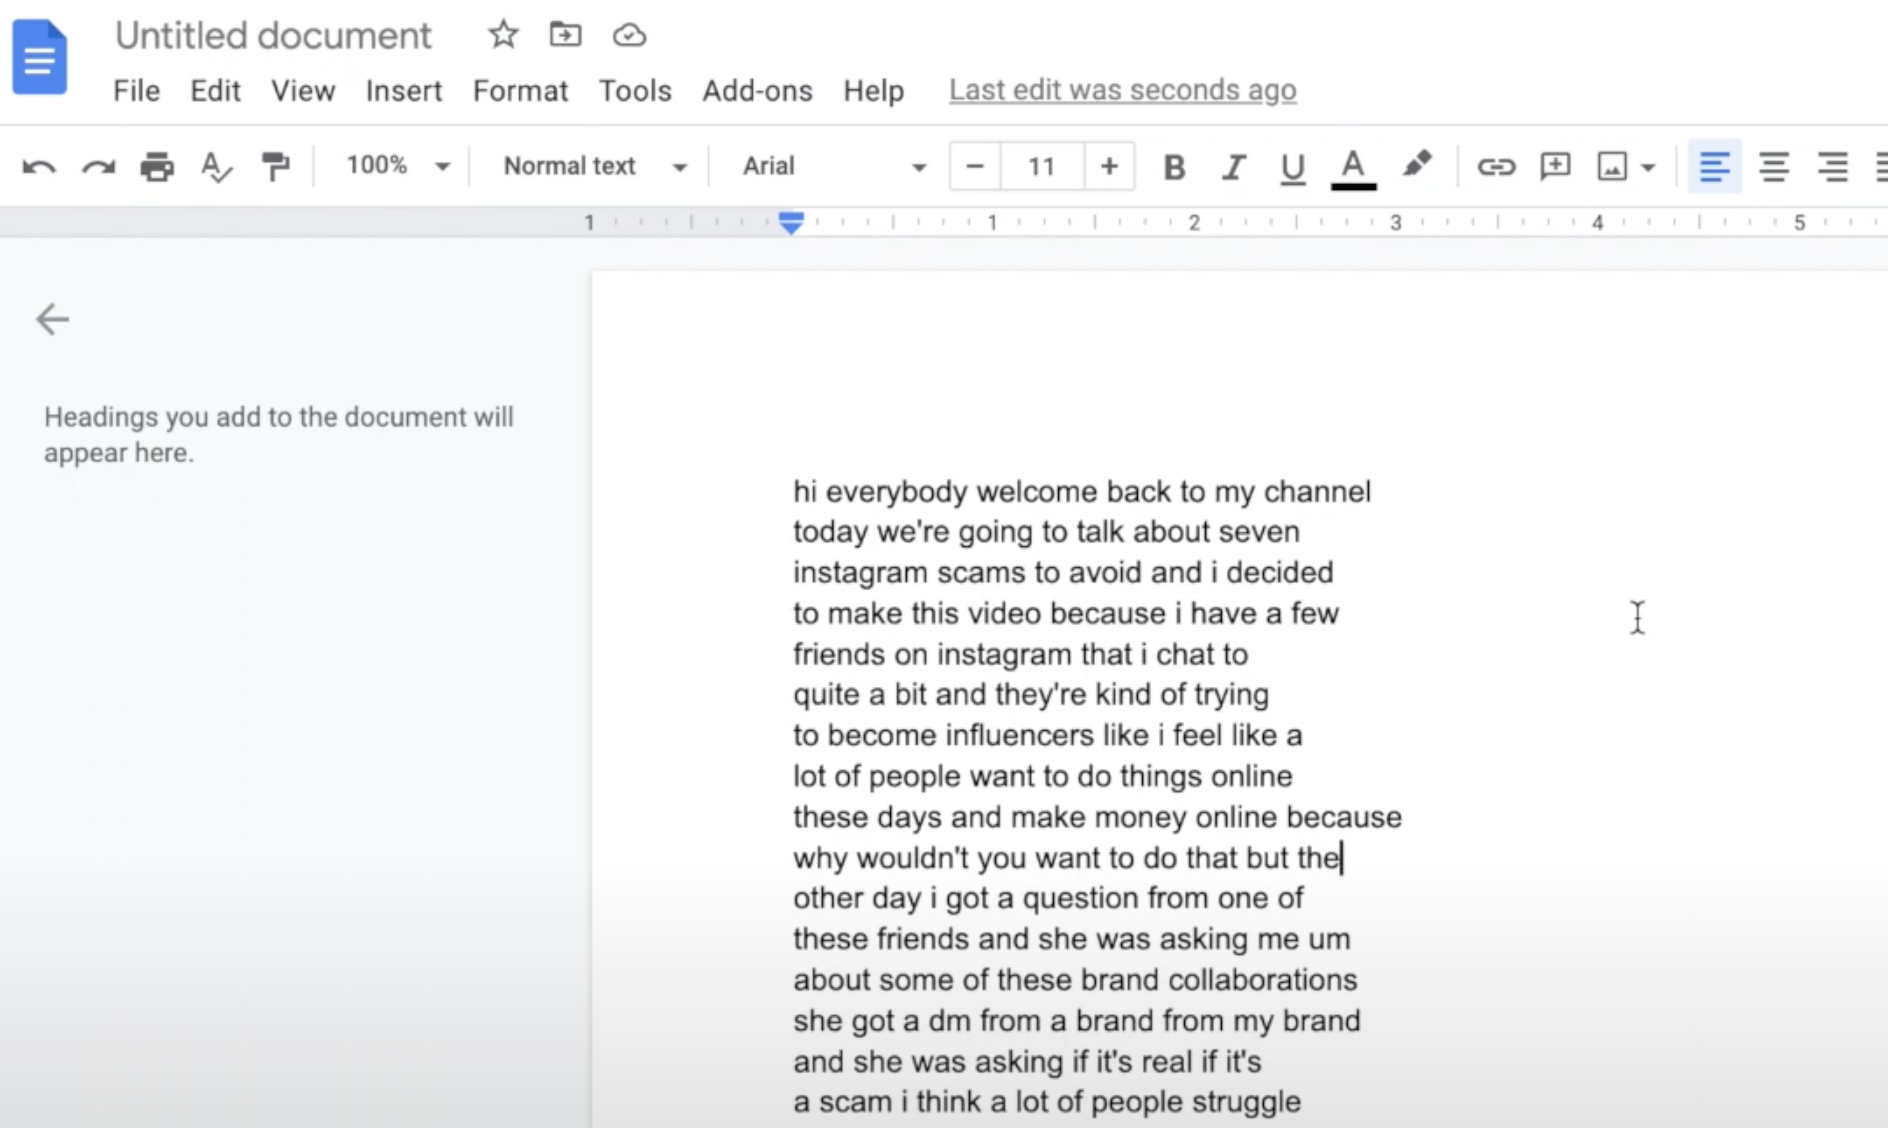Increase the font size with plus
This screenshot has height=1128, width=1888.
pyautogui.click(x=1109, y=166)
